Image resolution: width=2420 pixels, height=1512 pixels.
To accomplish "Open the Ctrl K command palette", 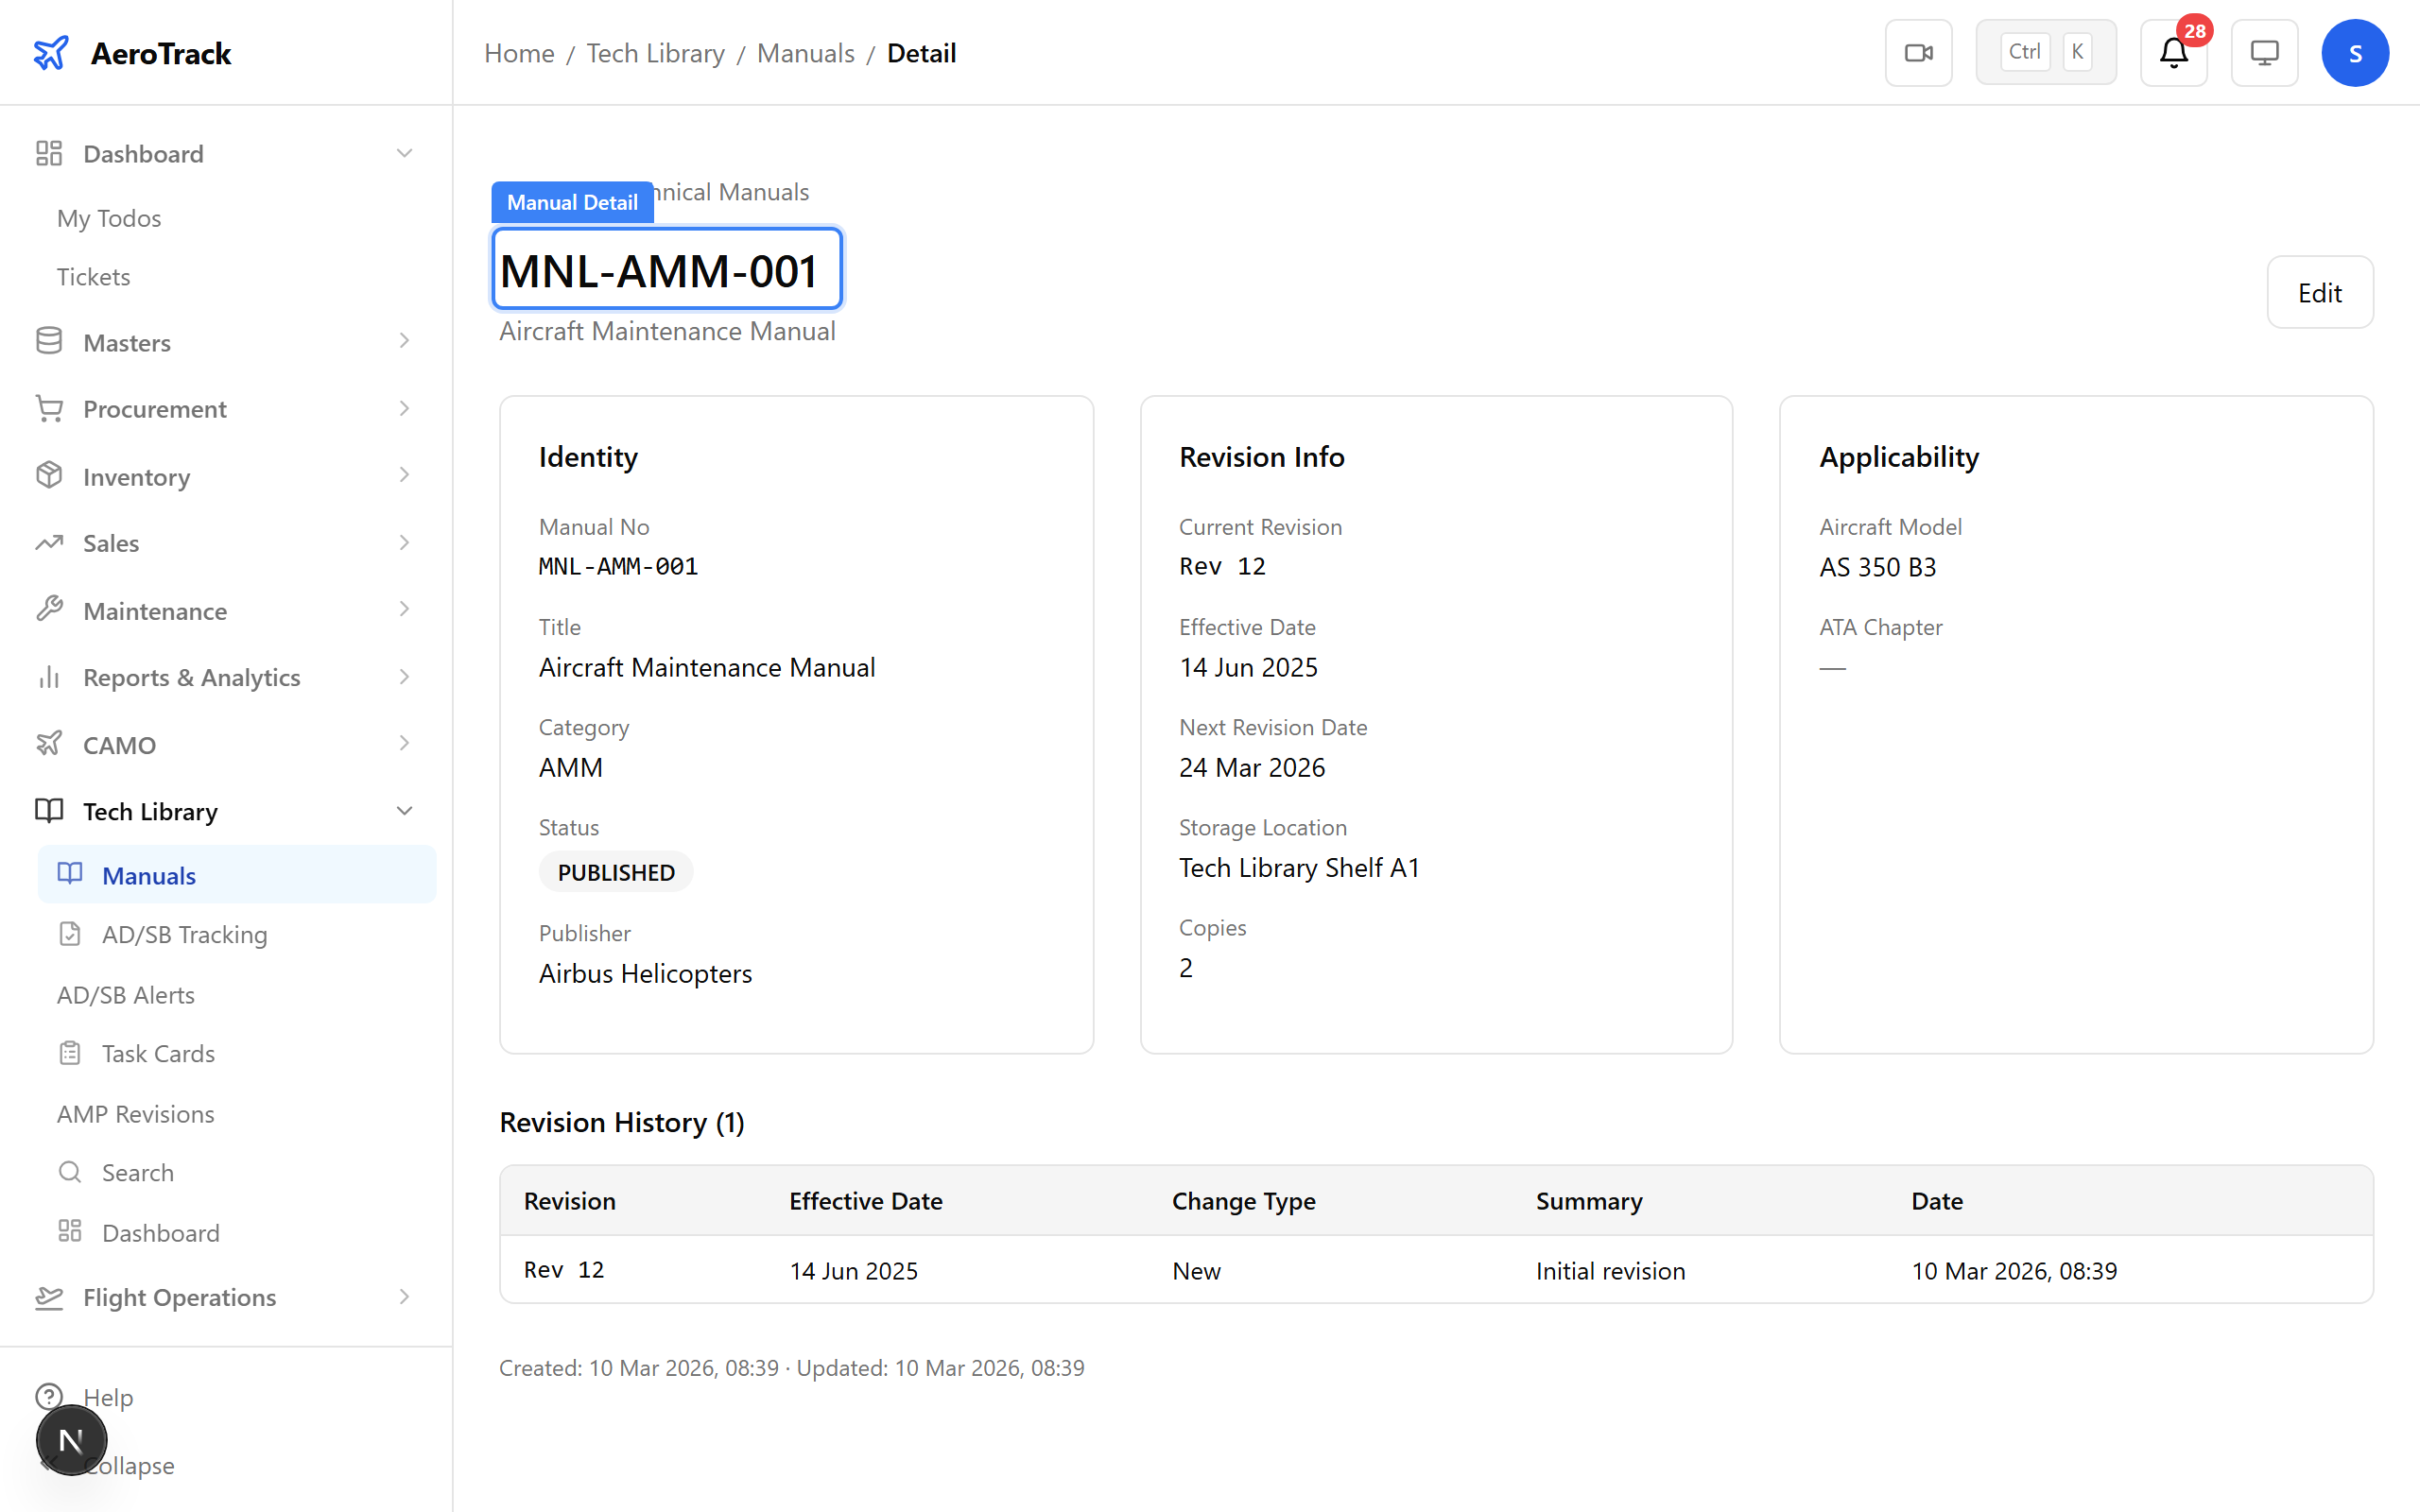I will coord(2045,53).
